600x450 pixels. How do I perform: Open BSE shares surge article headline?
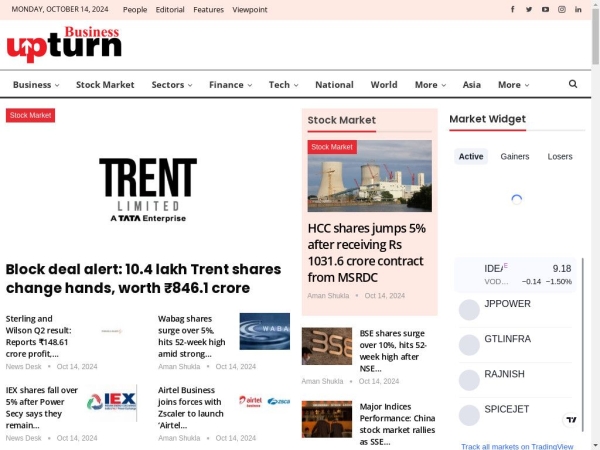(x=393, y=351)
